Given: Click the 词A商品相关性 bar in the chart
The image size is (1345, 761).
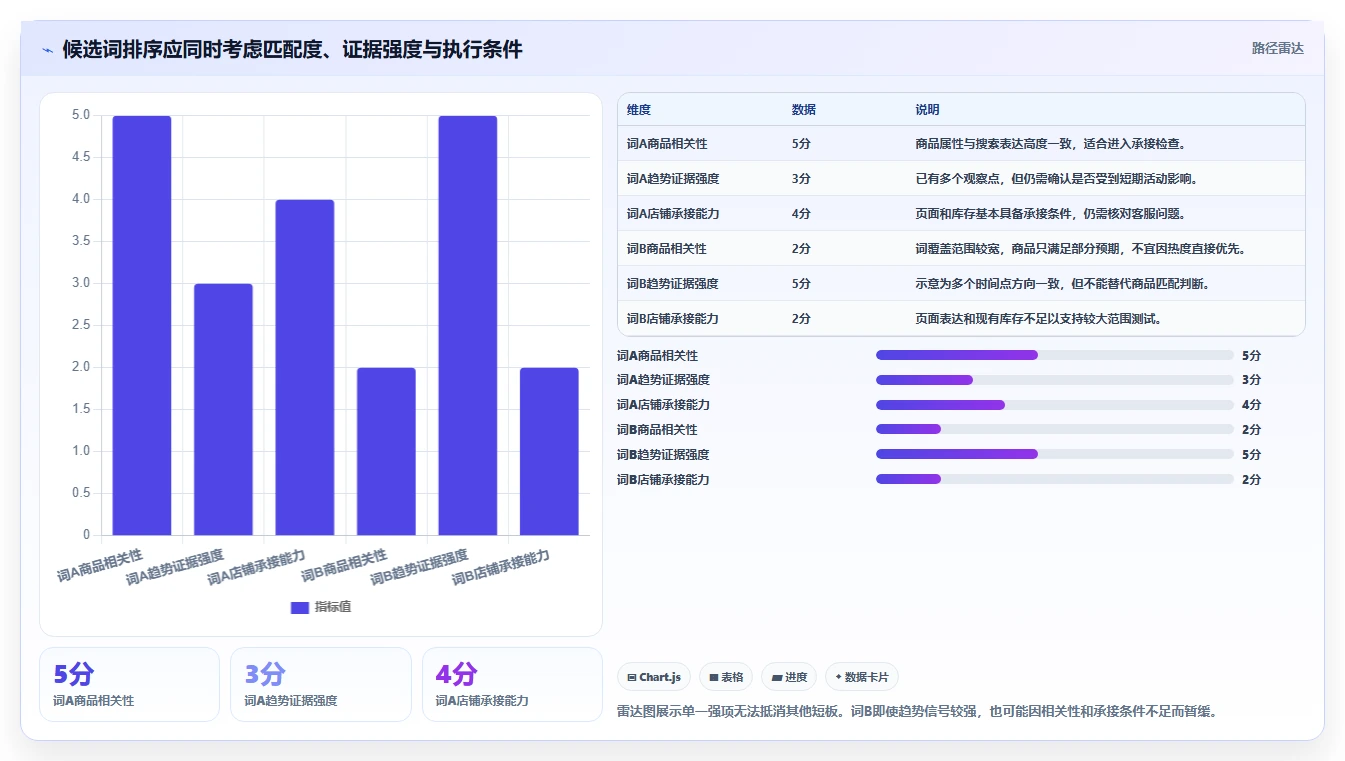Looking at the screenshot, I should click(x=142, y=325).
